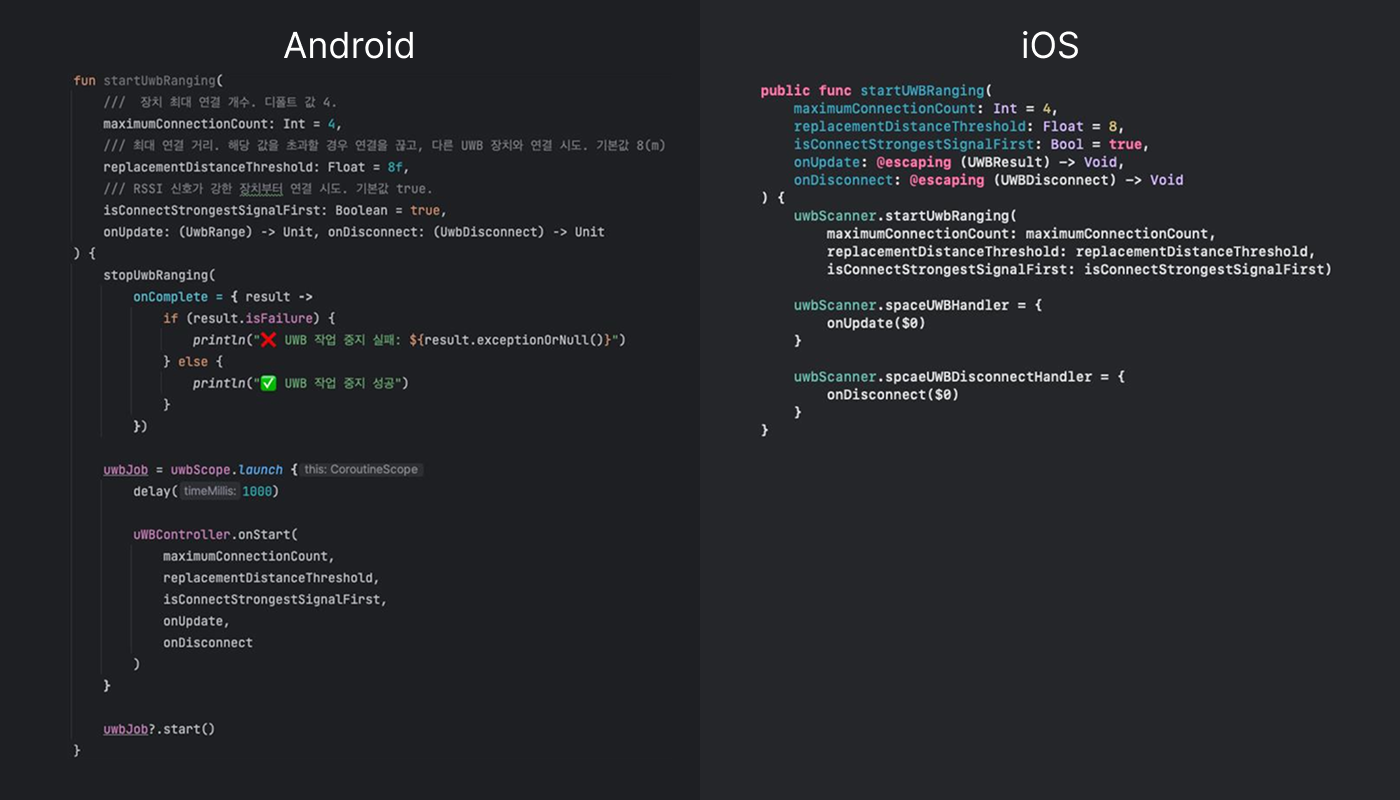
Task: Click "uwbJob = uwbScope.launch {" statement
Action: (x=200, y=469)
